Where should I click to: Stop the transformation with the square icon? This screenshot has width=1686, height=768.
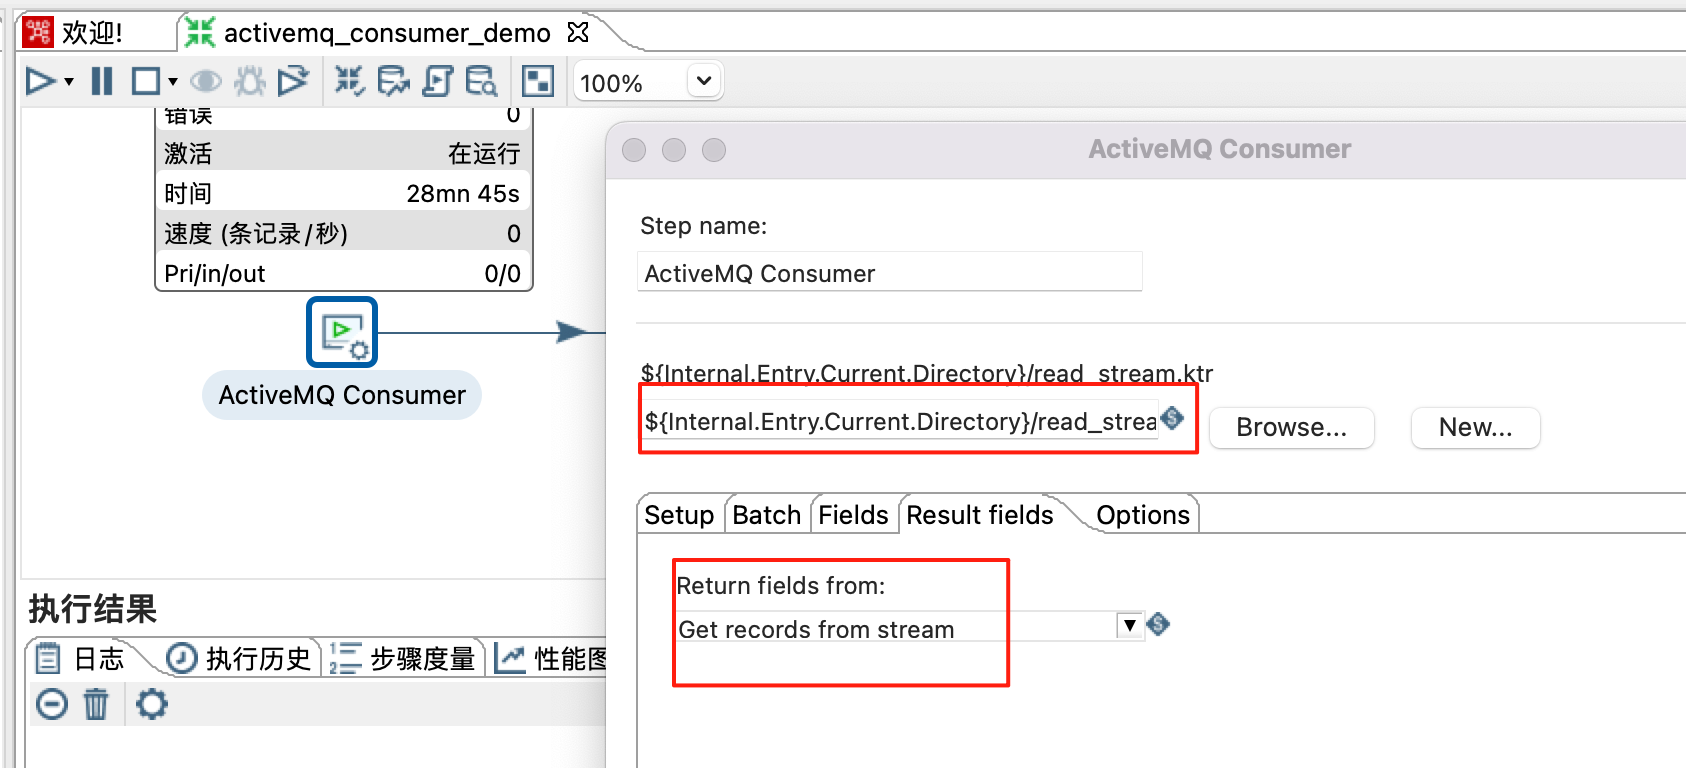tap(146, 81)
